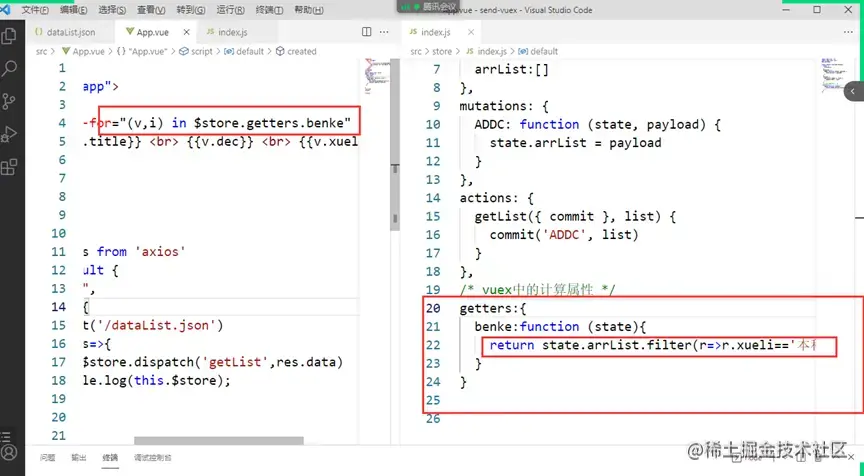Click the right editor minimap
This screenshot has height=476, width=864.
833,74
